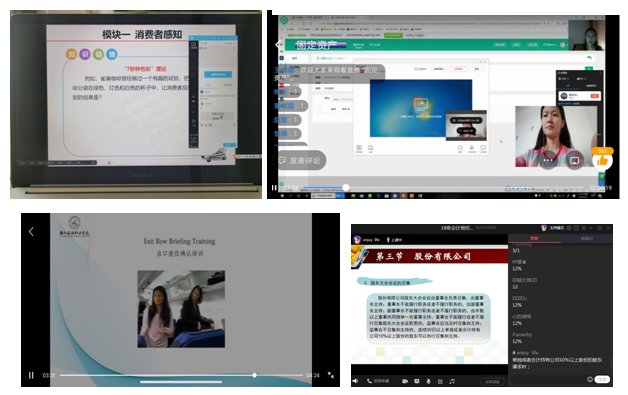Open the hamburger menu in class window title bar
This screenshot has width=628, height=395.
(584, 228)
